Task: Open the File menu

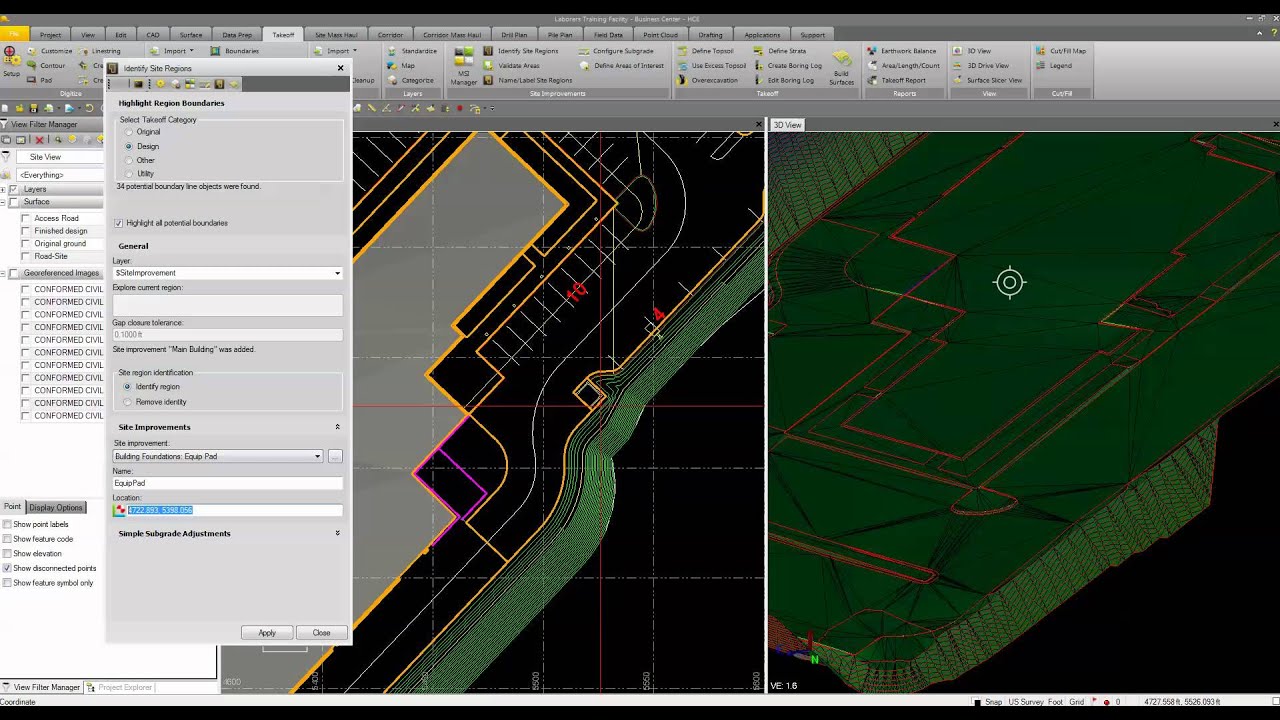Action: tap(15, 35)
